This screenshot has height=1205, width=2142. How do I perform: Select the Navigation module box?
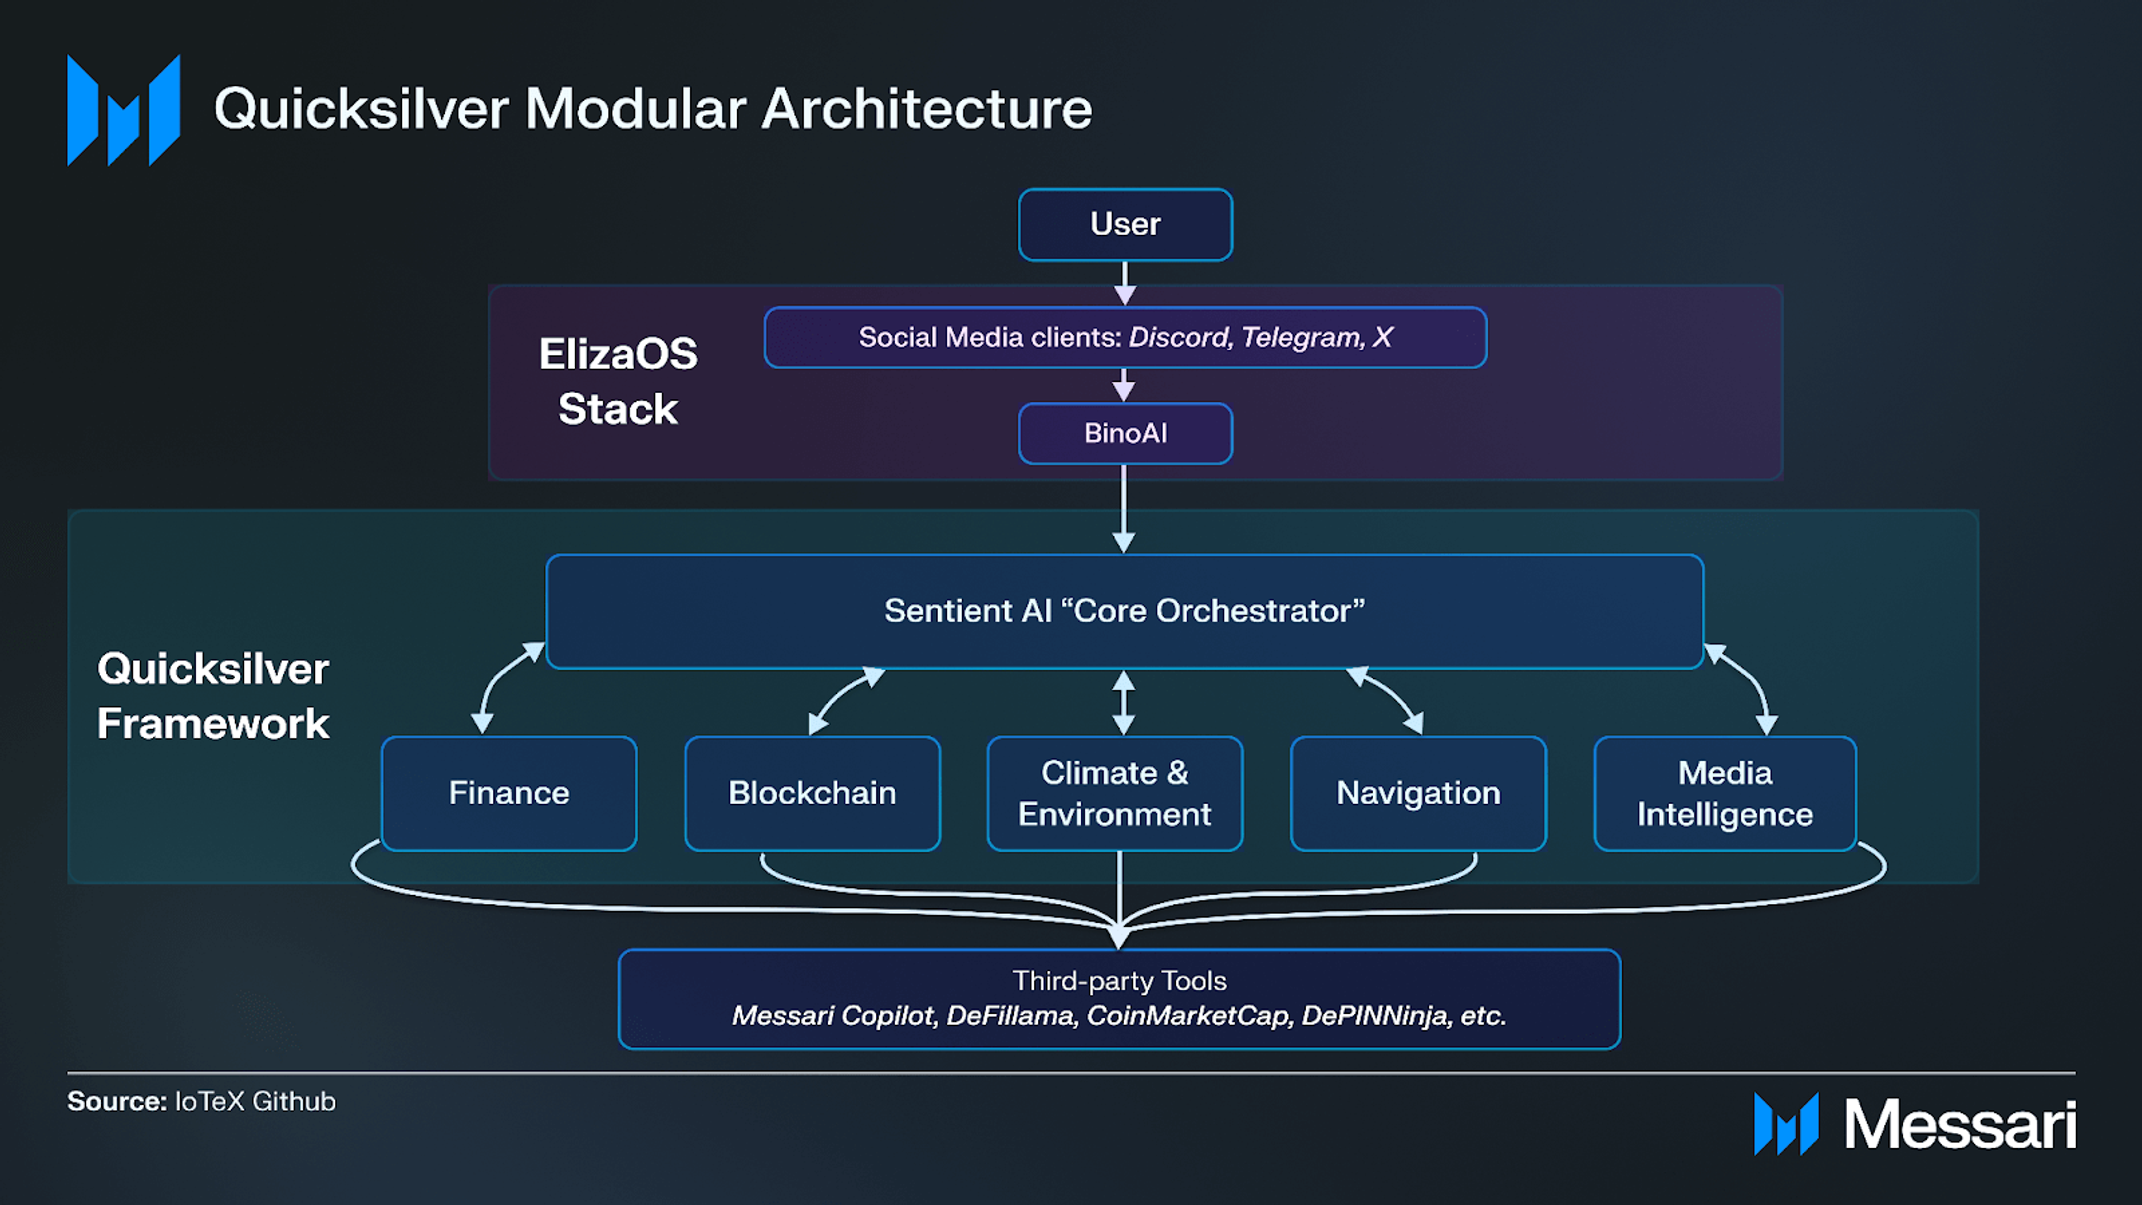1418,794
